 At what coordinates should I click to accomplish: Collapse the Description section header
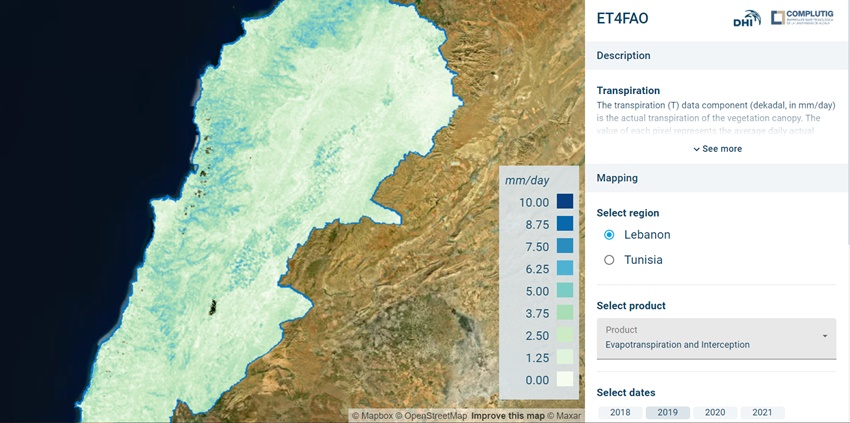pyautogui.click(x=716, y=56)
